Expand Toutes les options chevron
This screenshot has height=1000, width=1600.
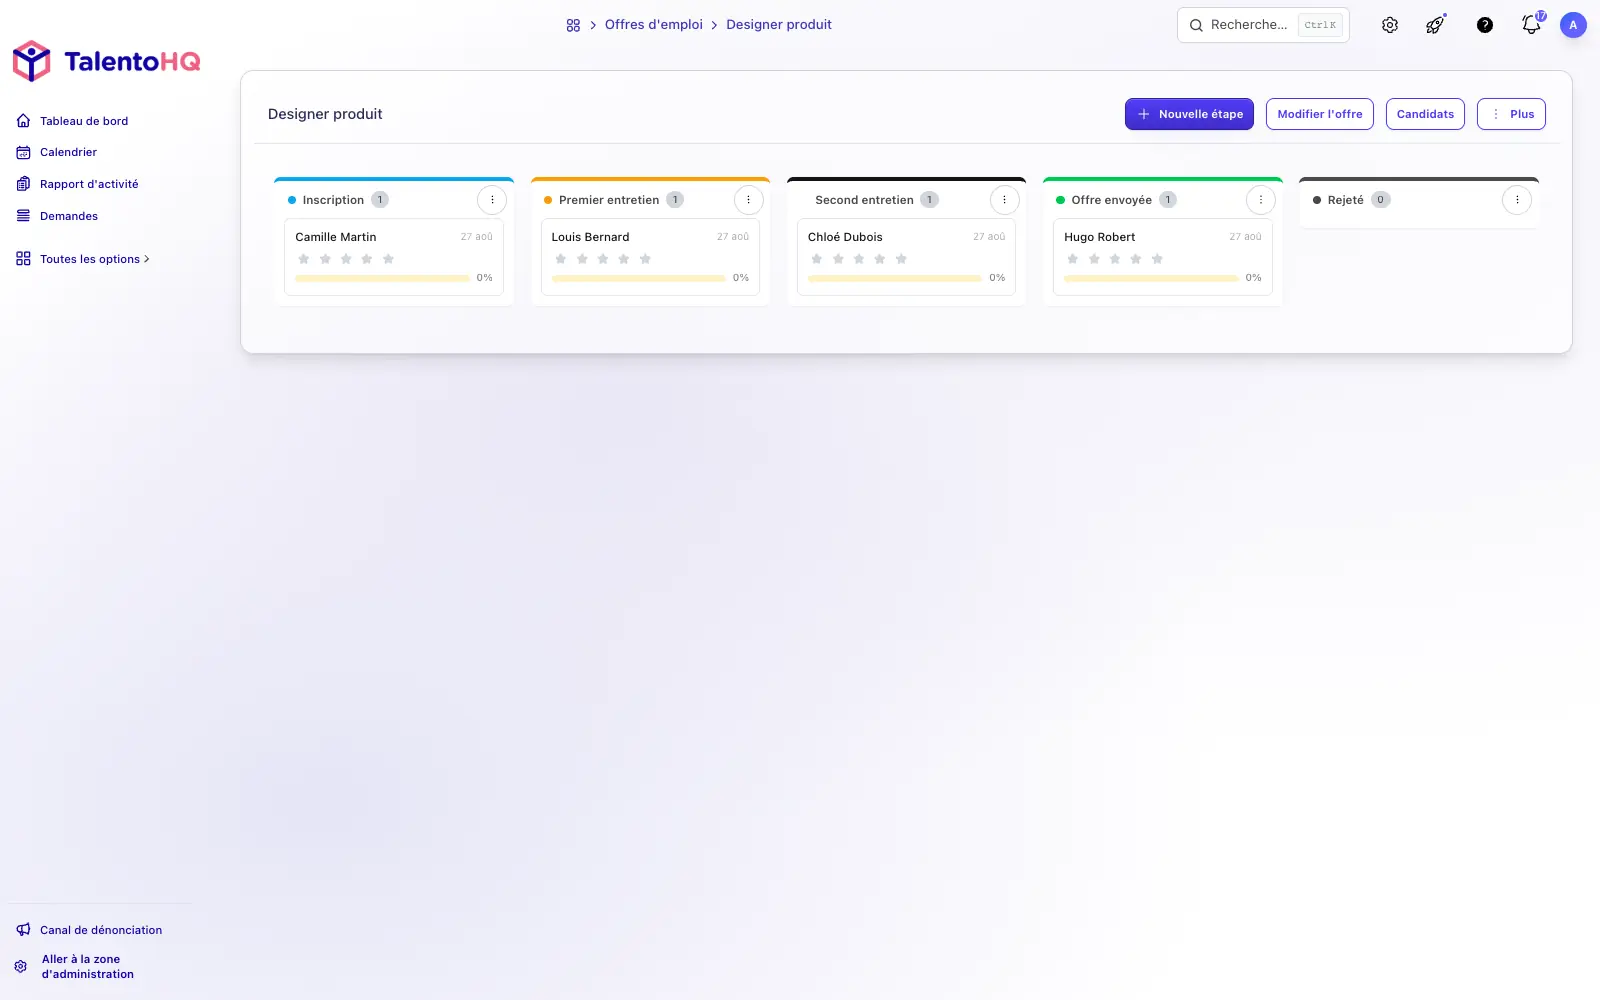147,259
